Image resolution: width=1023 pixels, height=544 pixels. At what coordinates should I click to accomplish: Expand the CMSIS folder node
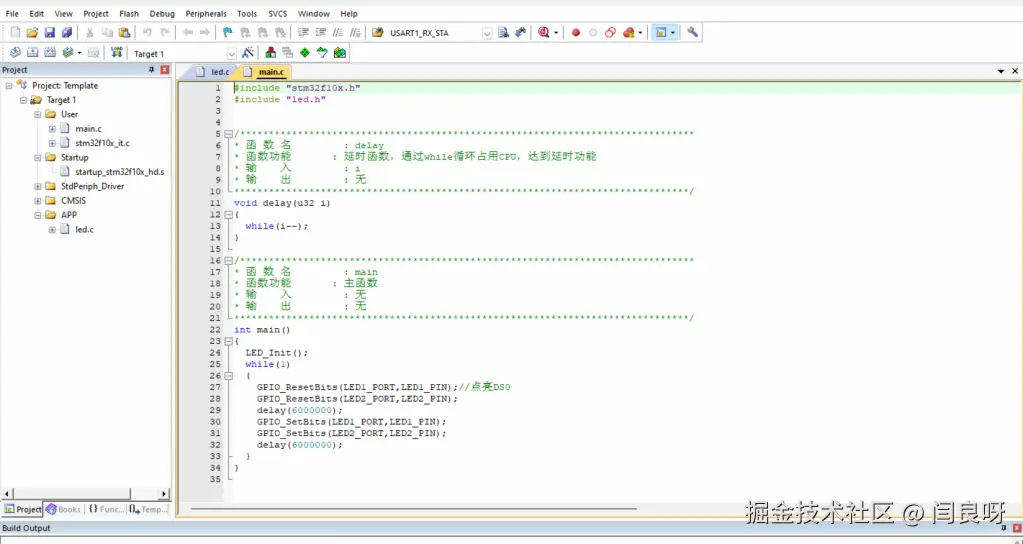38,200
